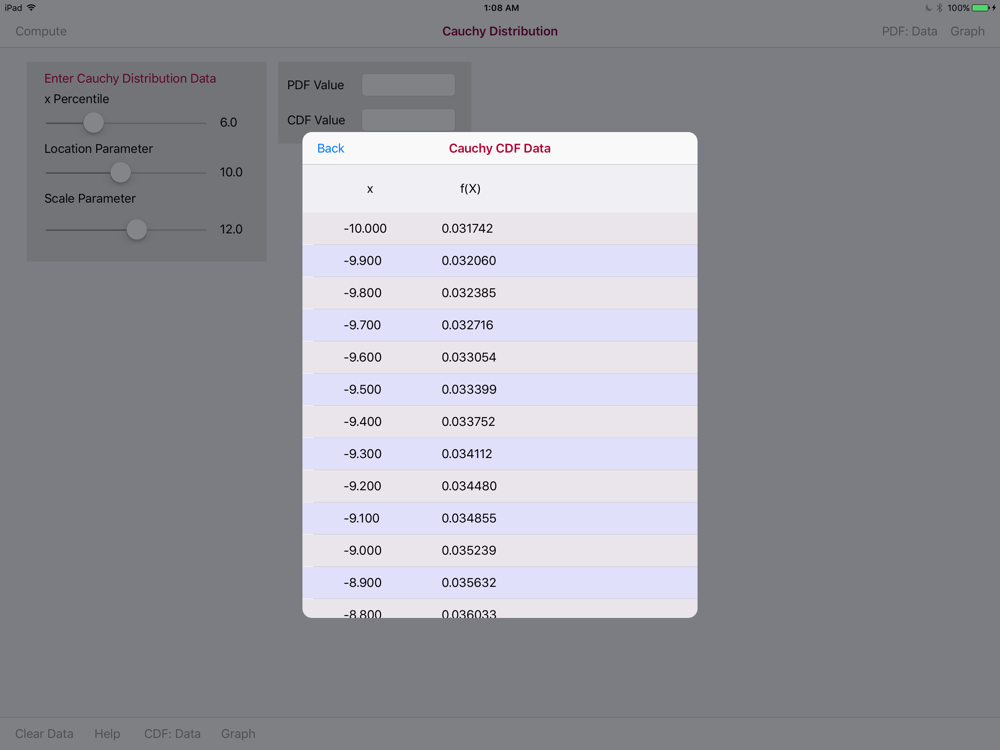Select the x value -9.300 cell

pos(362,453)
